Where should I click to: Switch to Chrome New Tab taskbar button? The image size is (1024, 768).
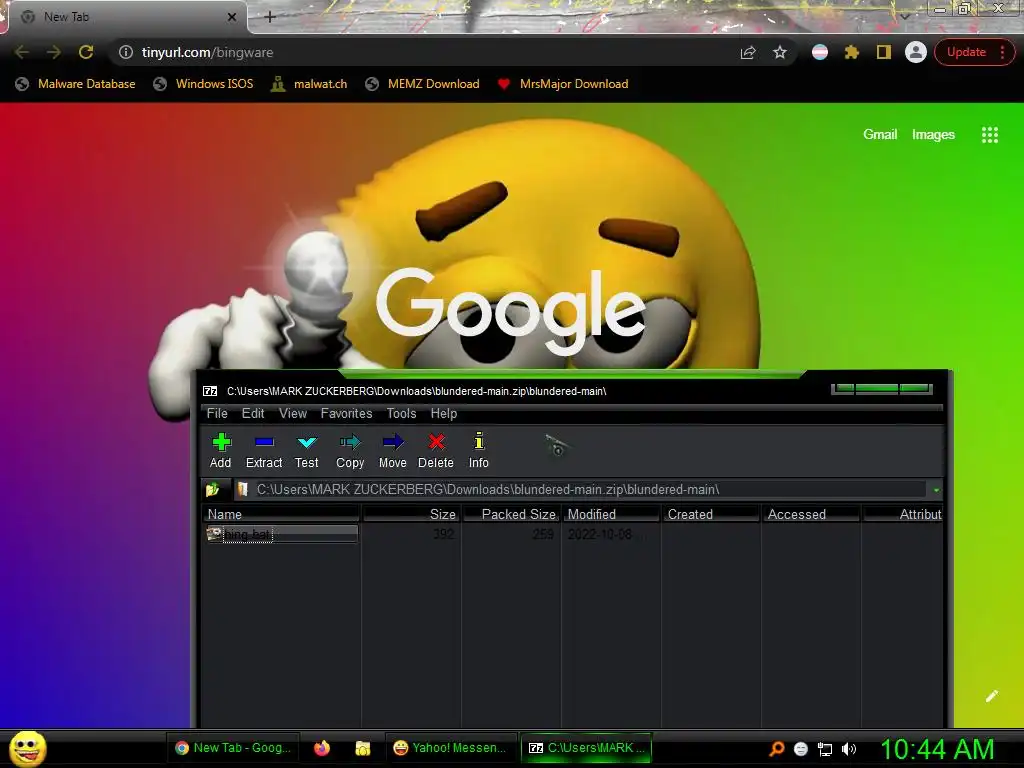[x=233, y=748]
